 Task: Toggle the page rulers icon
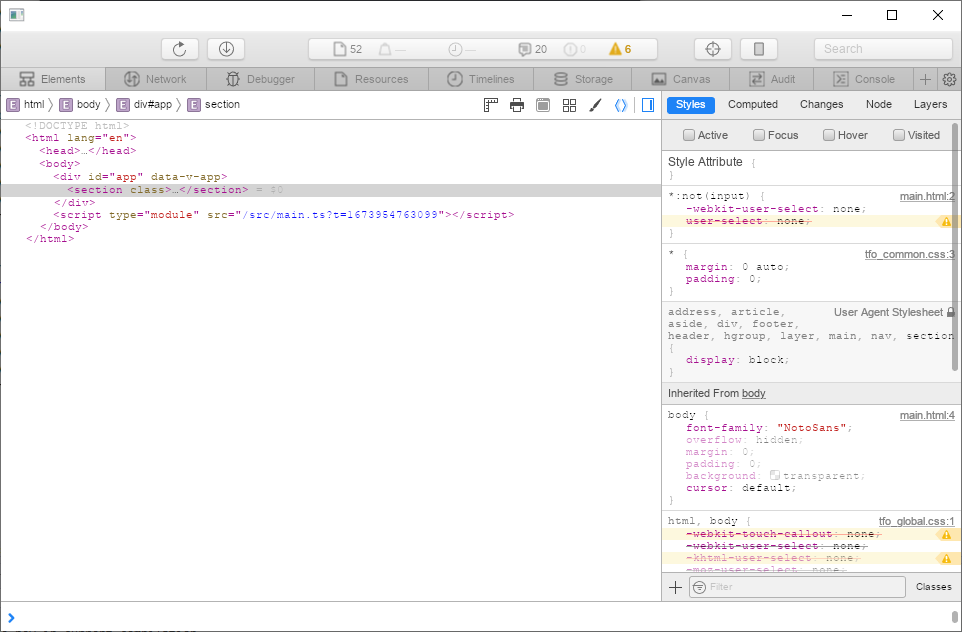click(490, 104)
